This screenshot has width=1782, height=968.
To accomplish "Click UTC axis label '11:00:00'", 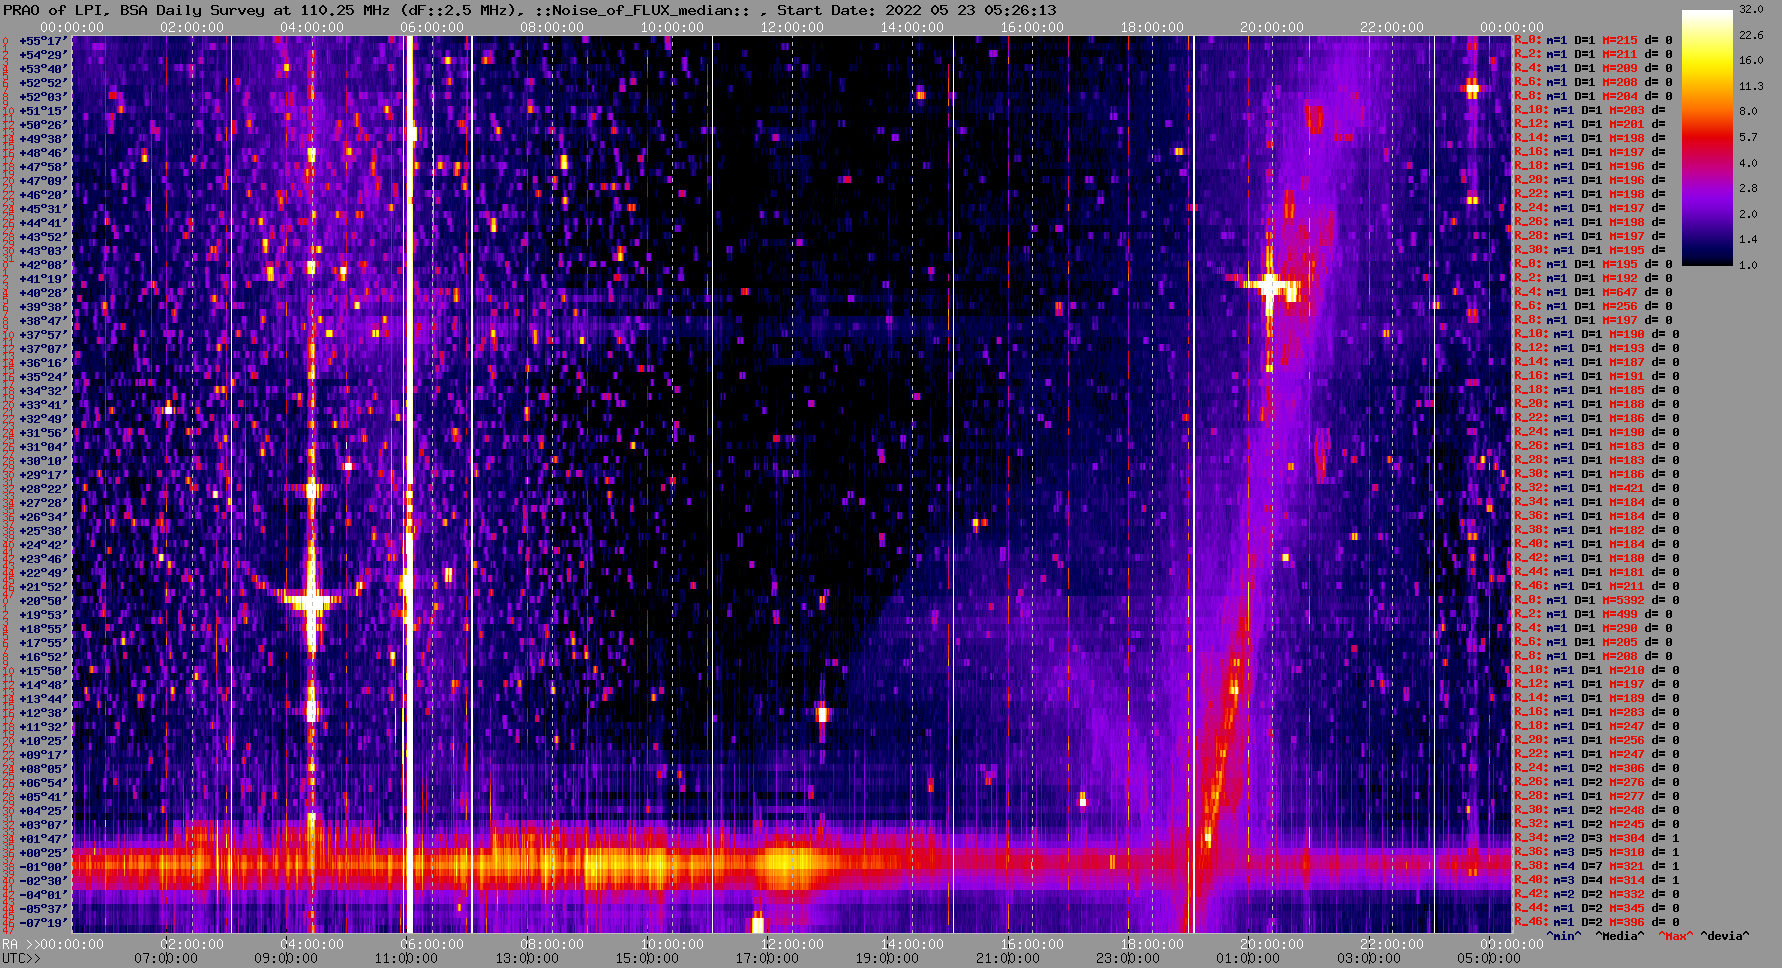I will [x=406, y=958].
